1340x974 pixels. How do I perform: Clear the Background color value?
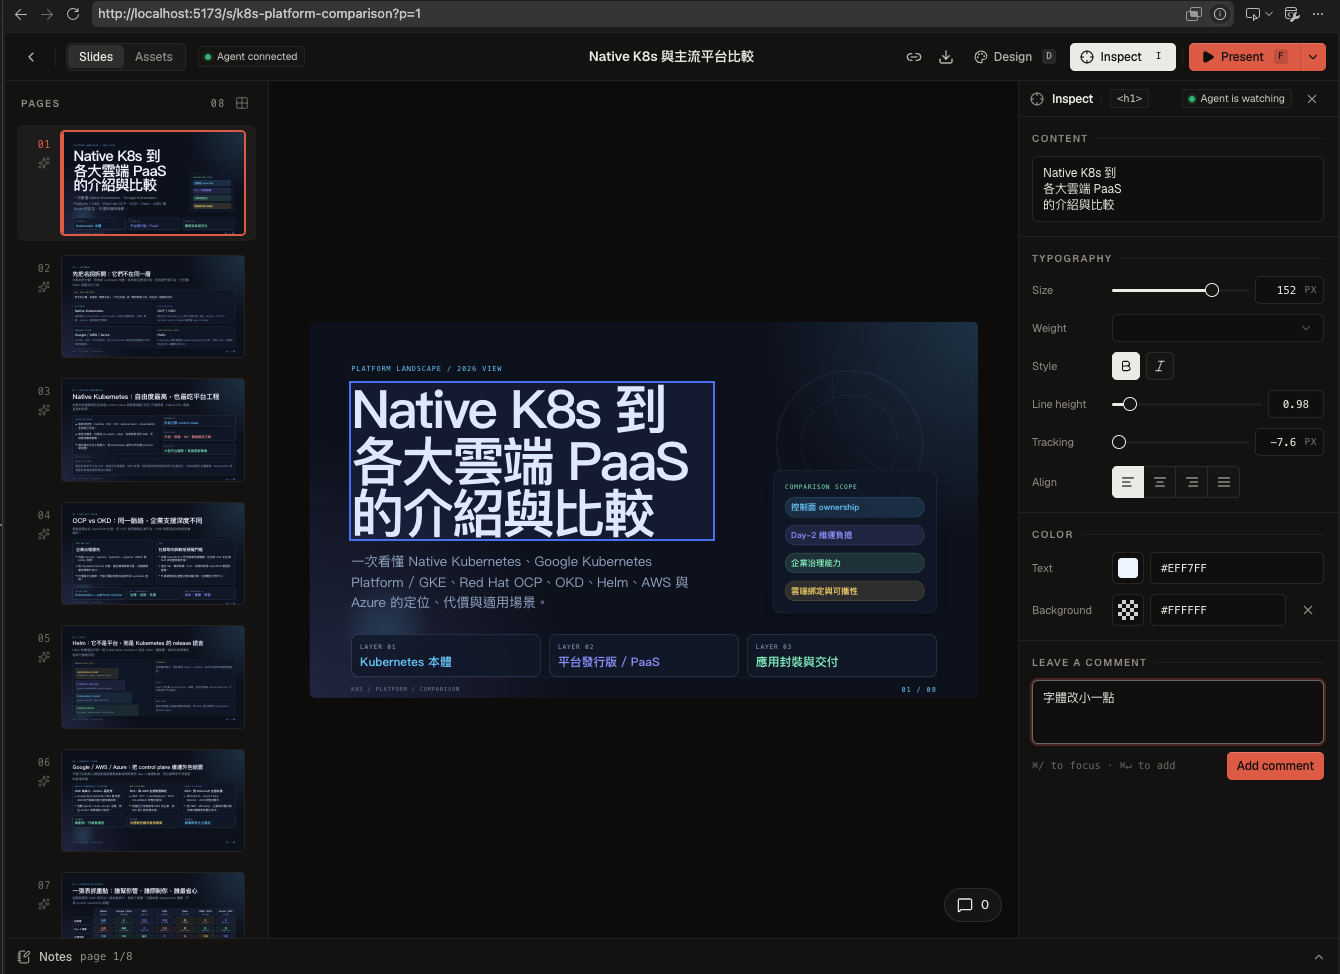[1308, 610]
